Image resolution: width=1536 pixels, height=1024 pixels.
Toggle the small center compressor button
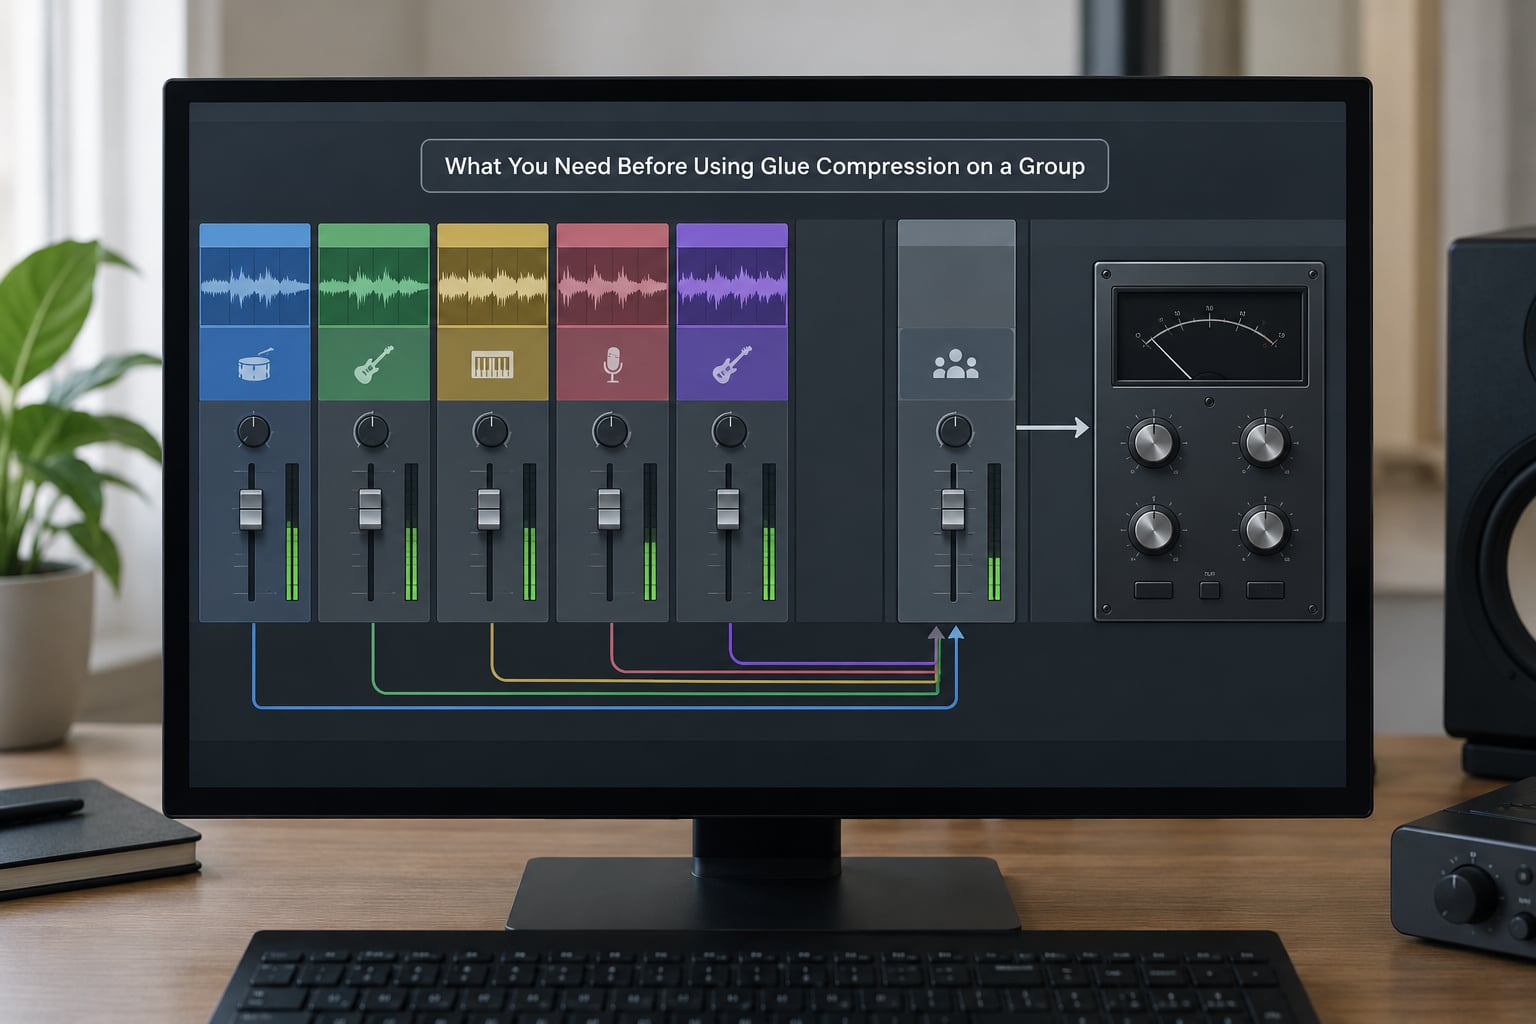(x=1209, y=590)
